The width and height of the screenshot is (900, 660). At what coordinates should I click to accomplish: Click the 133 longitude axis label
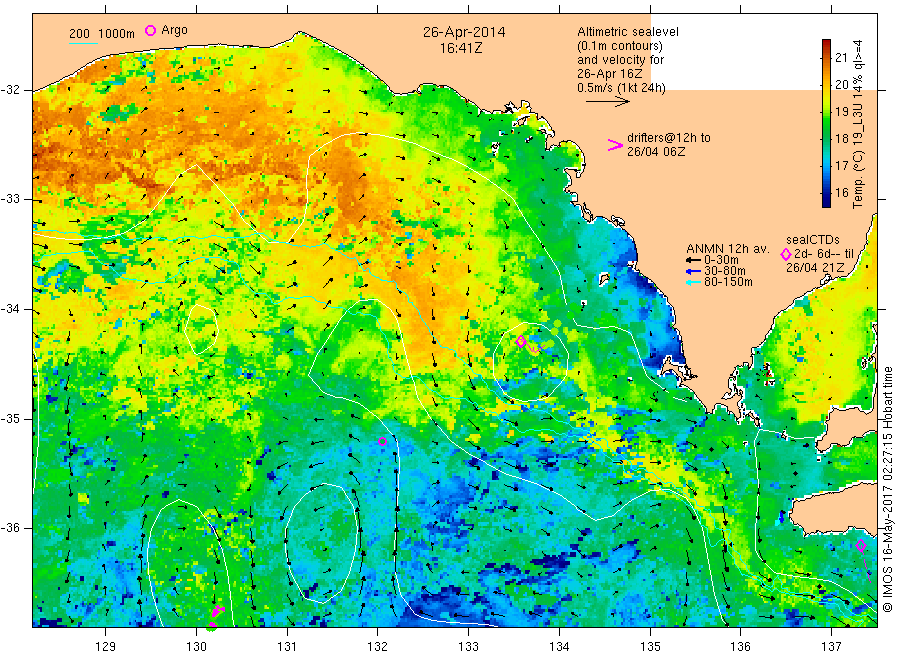coord(468,647)
